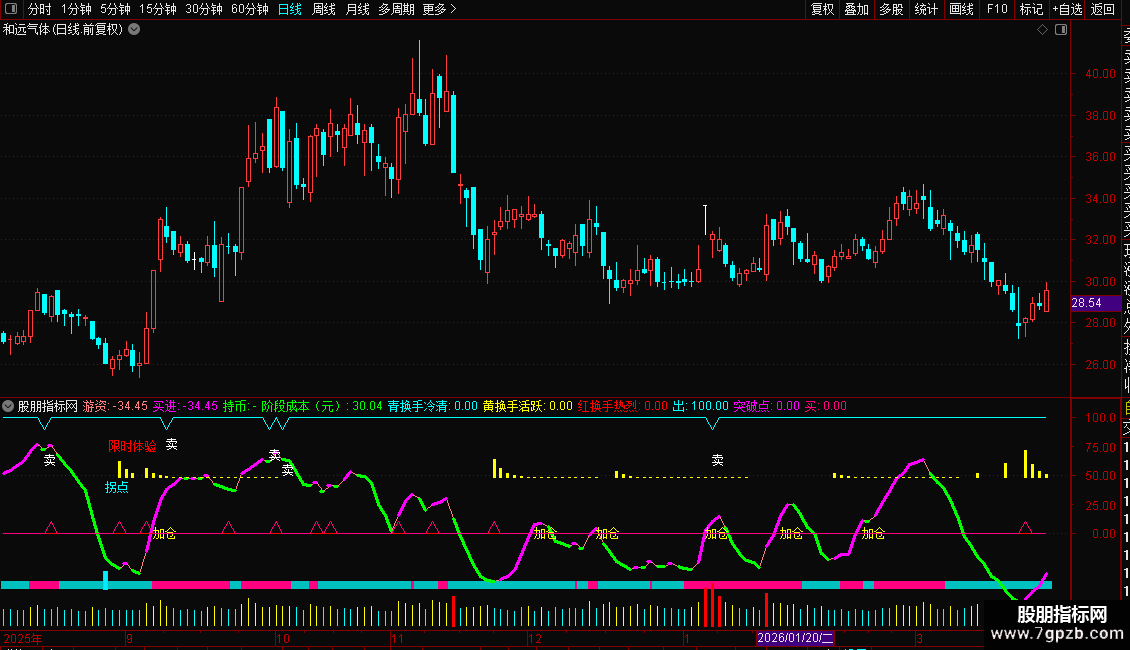Click the 40.00 price axis label
Viewport: 1130px width, 650px height.
pyautogui.click(x=1100, y=74)
